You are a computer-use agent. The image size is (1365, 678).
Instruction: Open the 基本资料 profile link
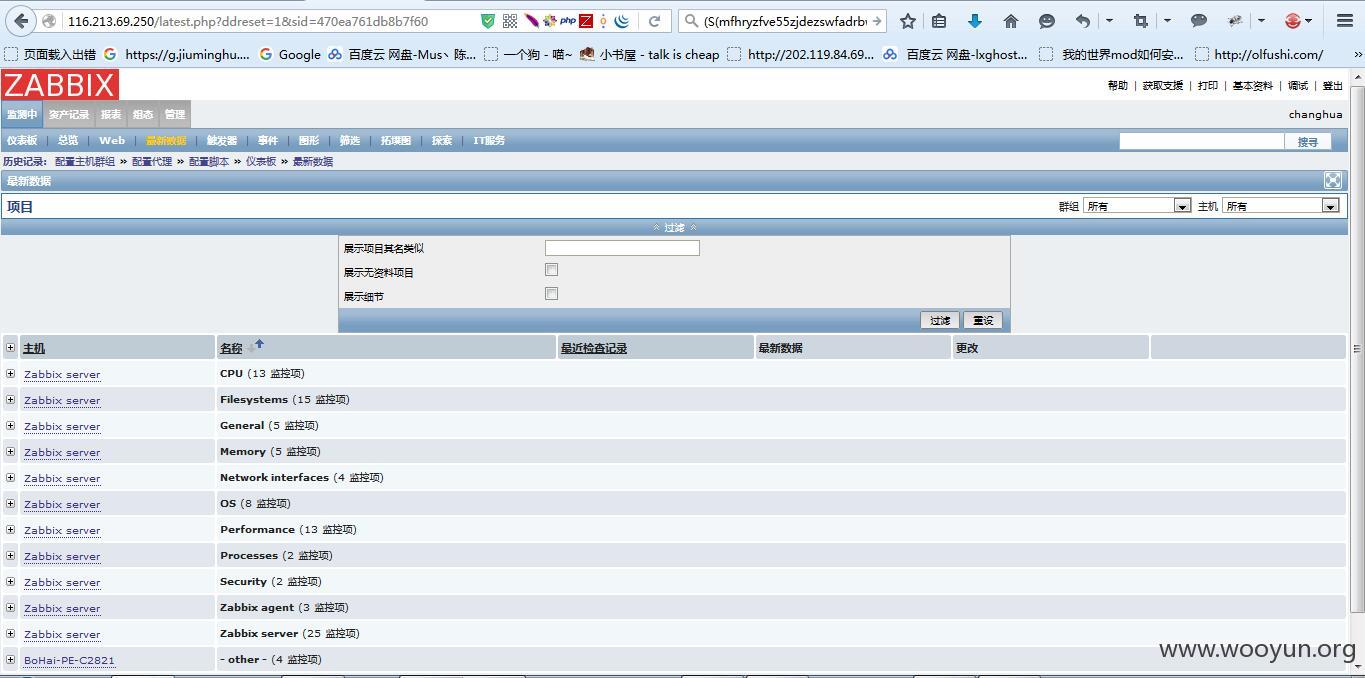1253,86
